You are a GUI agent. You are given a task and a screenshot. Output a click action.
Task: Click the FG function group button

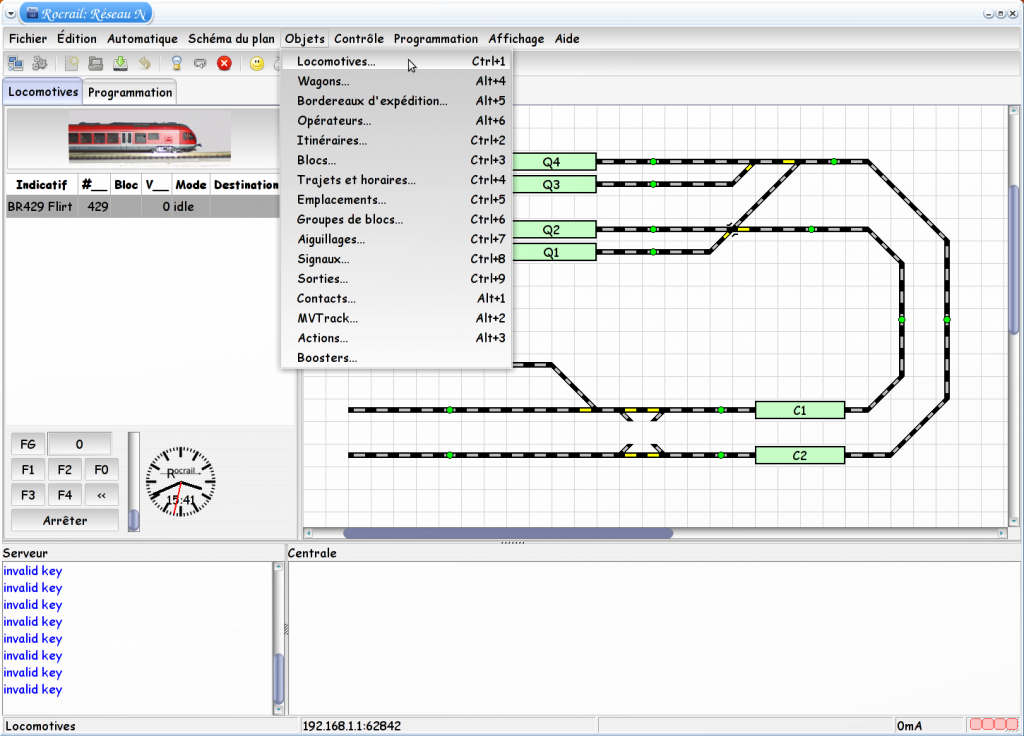pos(28,444)
